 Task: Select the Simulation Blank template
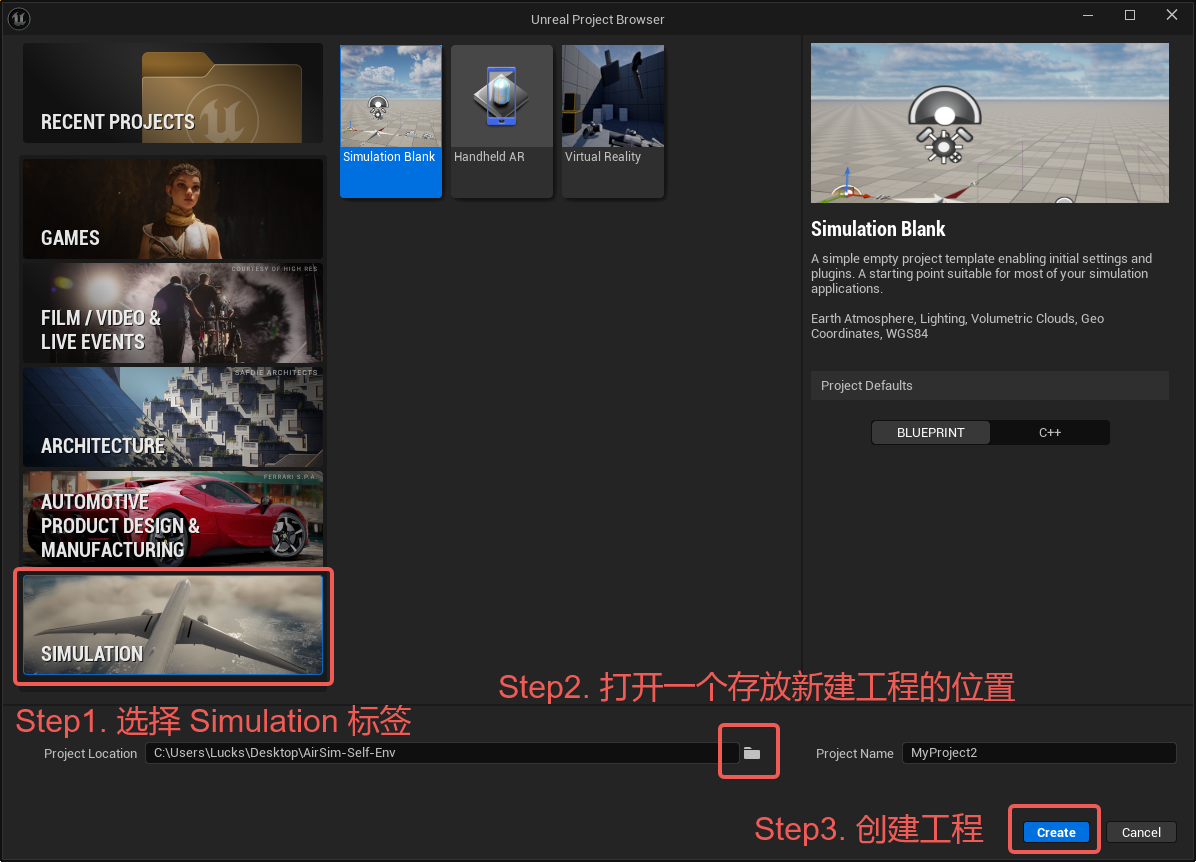[x=391, y=121]
